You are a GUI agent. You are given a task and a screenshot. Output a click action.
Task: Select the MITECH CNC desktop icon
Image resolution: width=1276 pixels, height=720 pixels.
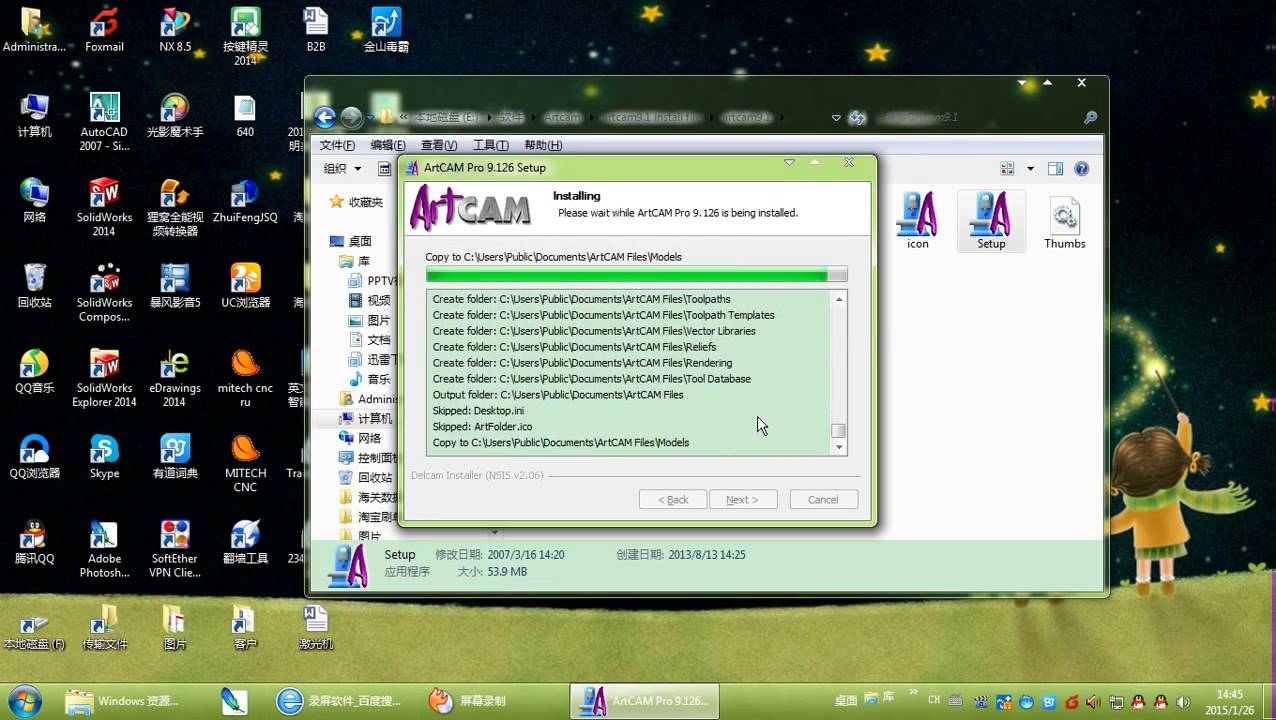click(245, 464)
